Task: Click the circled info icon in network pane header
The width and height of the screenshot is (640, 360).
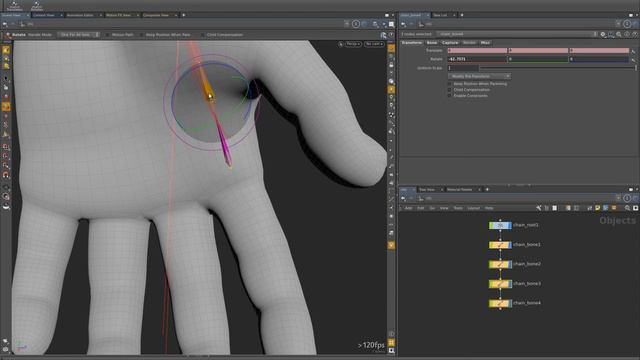Action: tap(627, 198)
